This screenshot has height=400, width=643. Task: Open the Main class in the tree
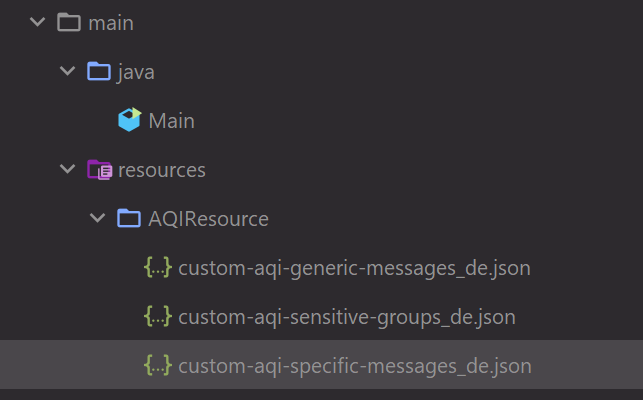coord(171,121)
